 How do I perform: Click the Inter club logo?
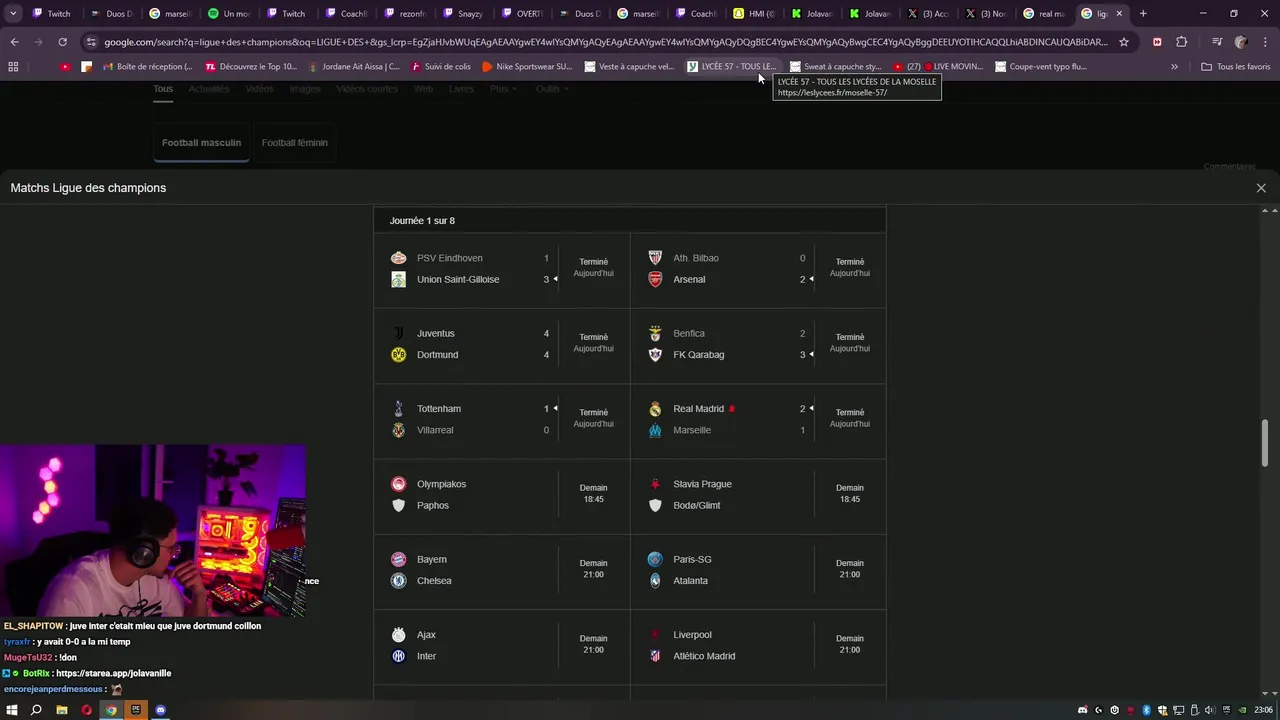coord(398,656)
